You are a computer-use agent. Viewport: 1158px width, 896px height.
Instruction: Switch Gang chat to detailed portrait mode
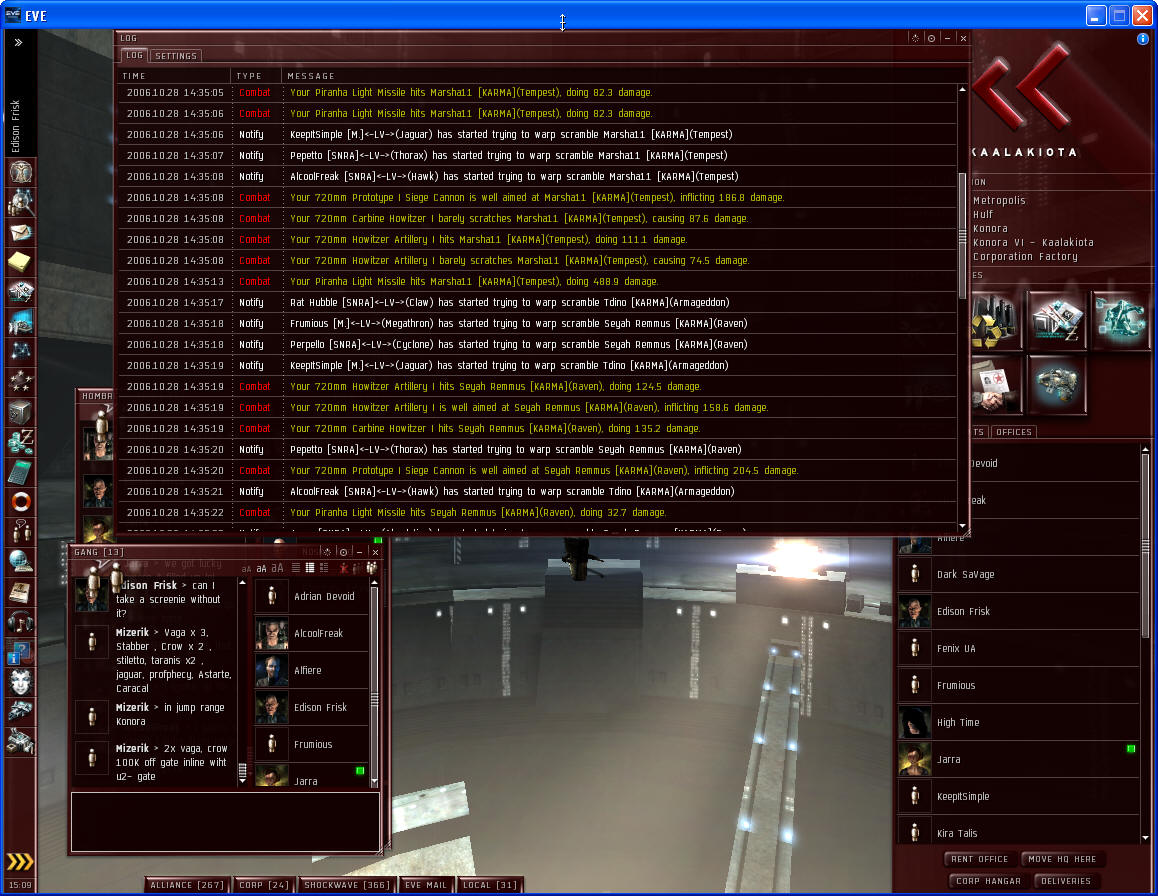[323, 568]
